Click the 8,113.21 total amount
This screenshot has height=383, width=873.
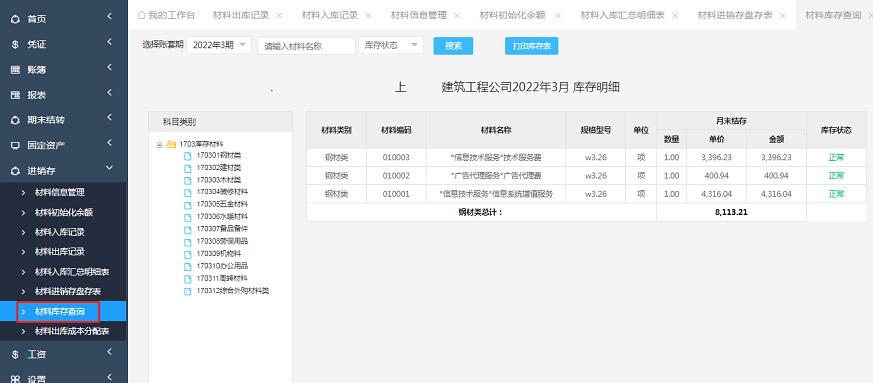click(x=732, y=212)
